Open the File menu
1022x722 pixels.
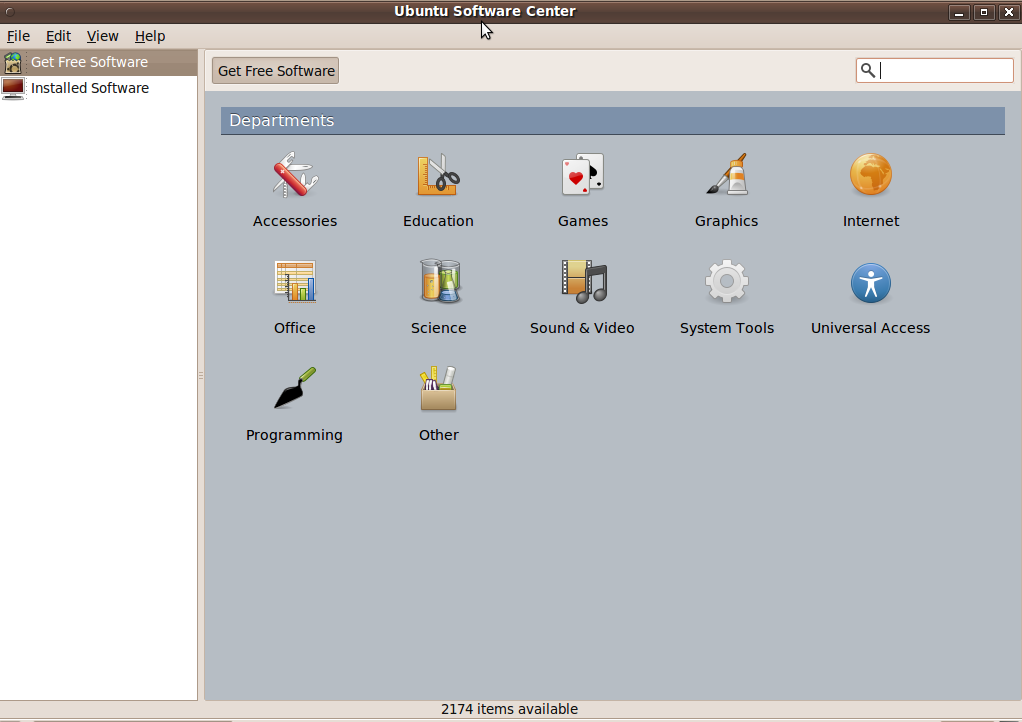pos(18,36)
